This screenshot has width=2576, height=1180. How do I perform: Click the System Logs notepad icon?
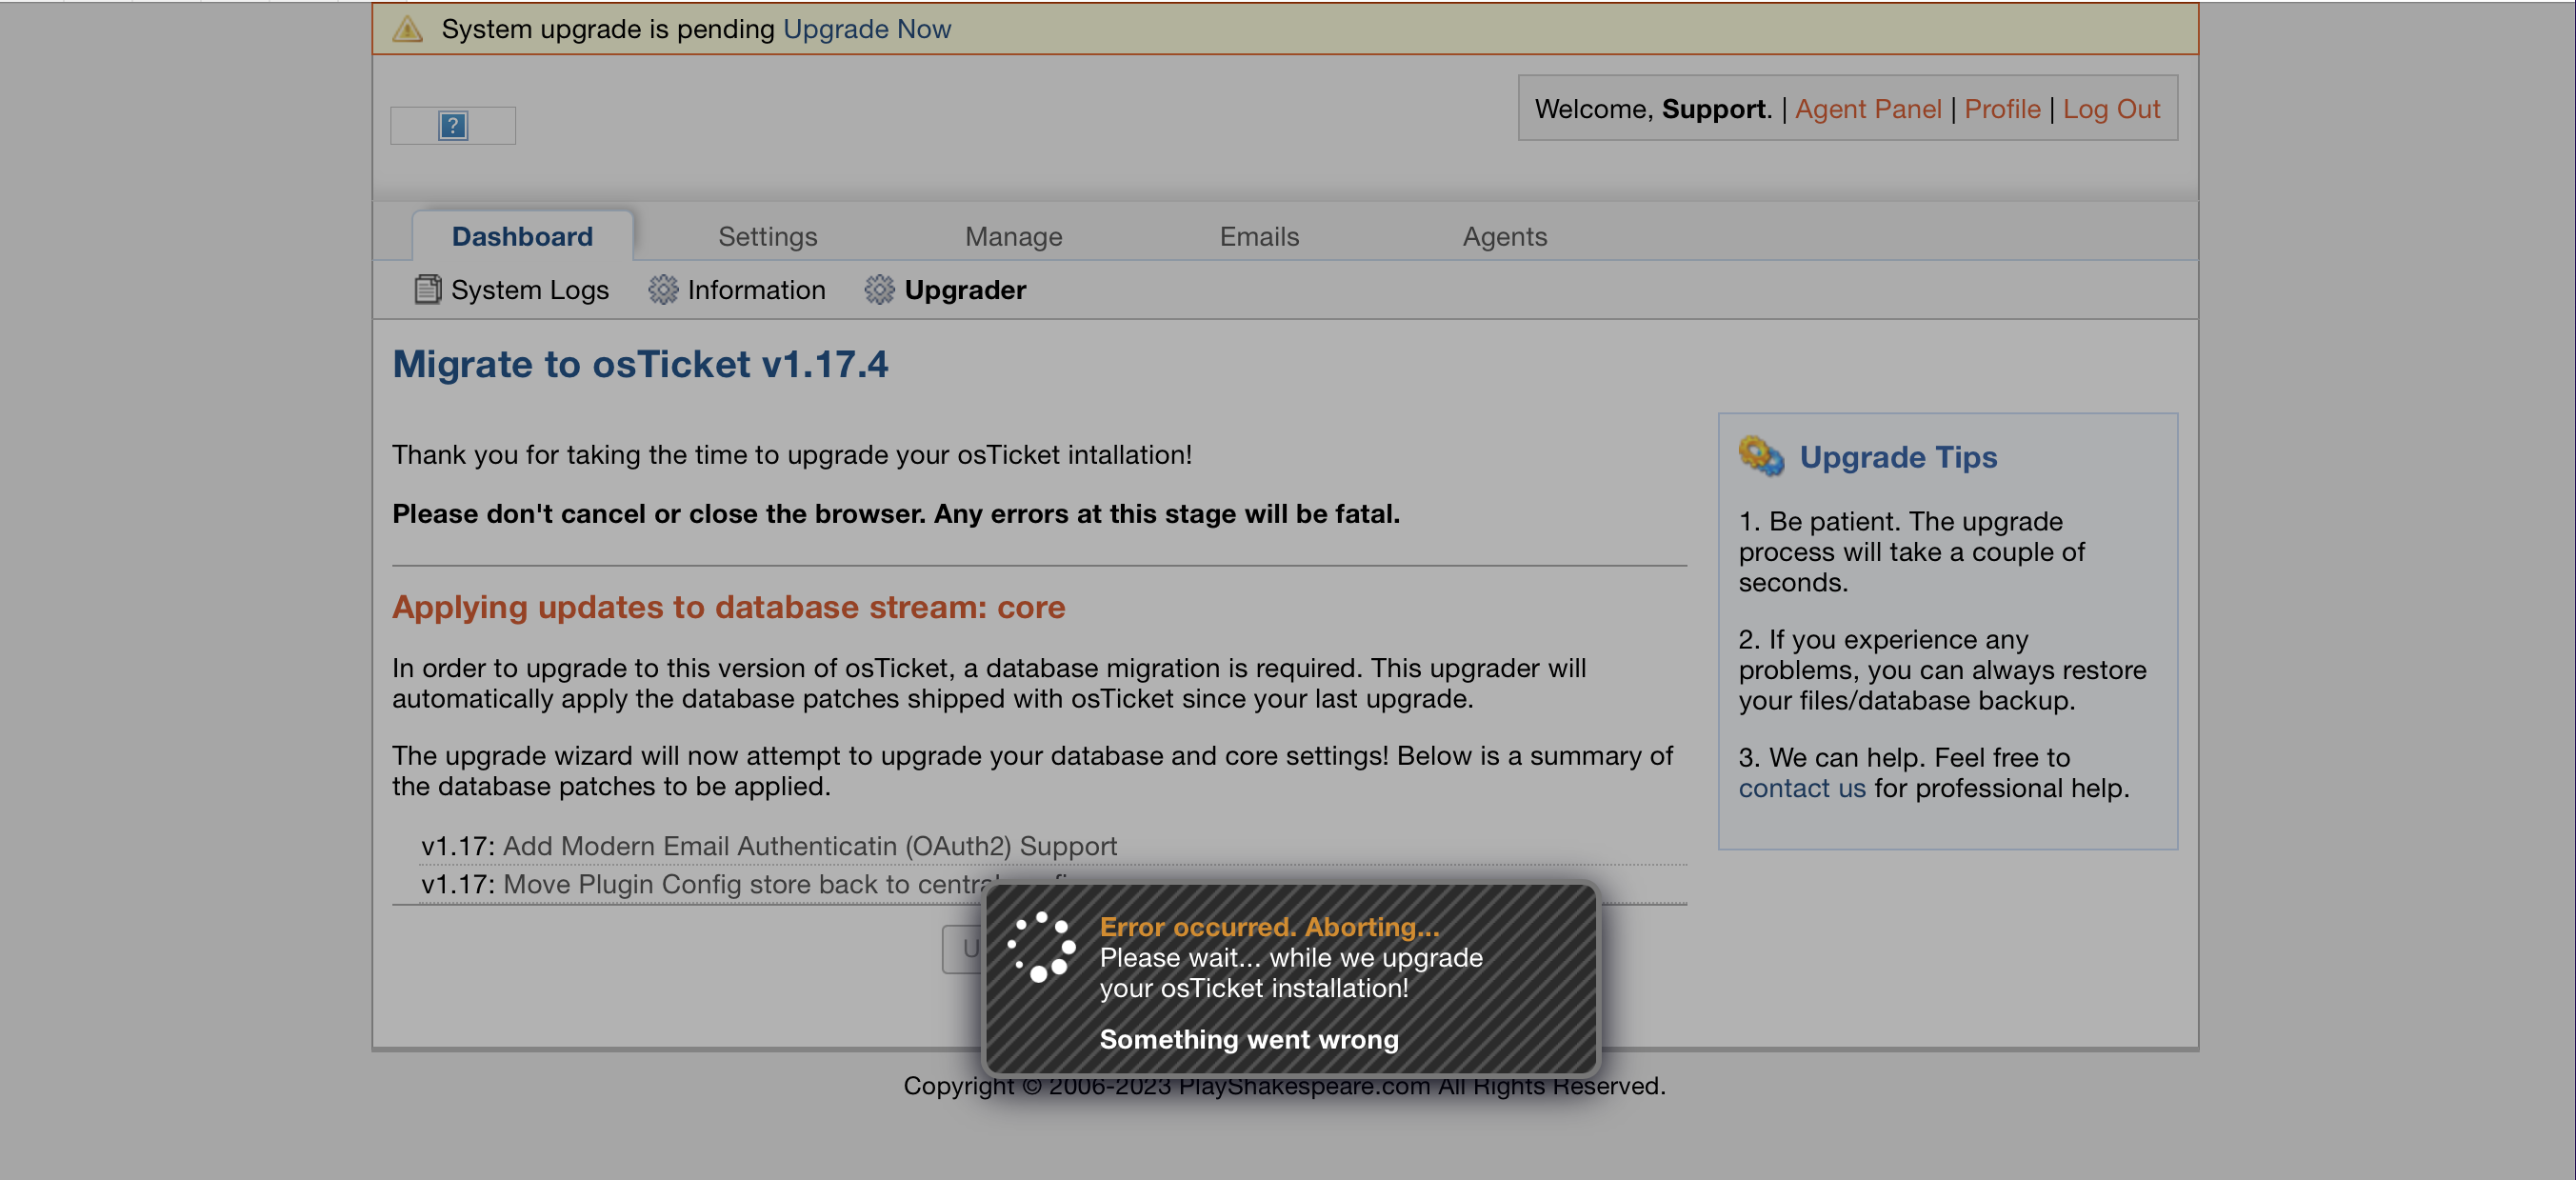click(428, 290)
